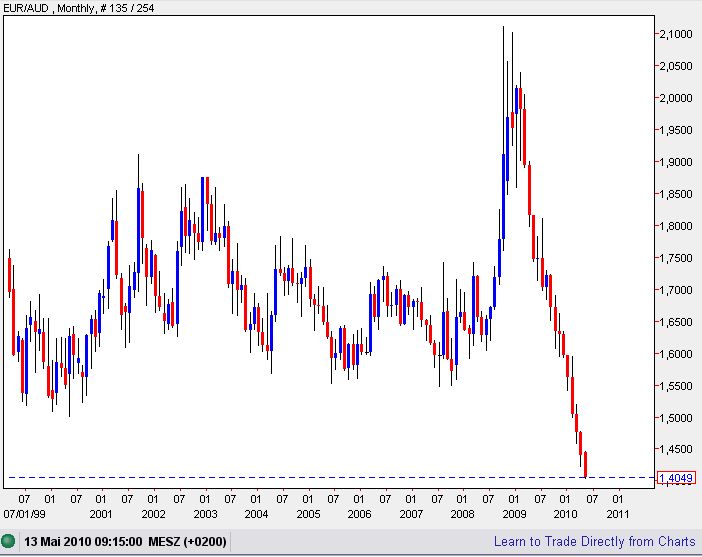Click the 2002 year label on time axis

pyautogui.click(x=153, y=514)
